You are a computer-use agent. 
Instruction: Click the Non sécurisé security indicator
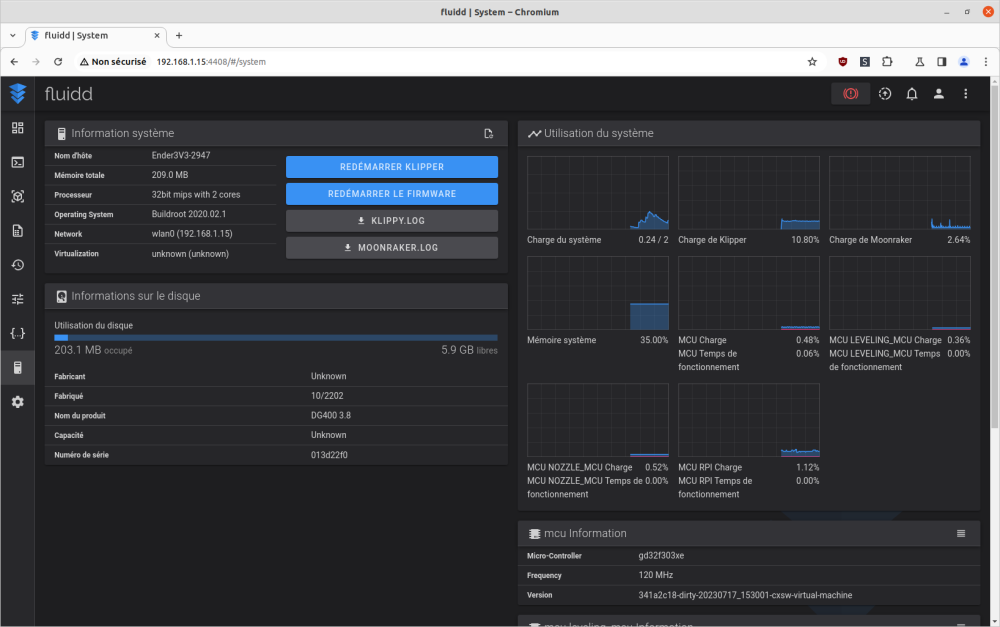coord(113,62)
